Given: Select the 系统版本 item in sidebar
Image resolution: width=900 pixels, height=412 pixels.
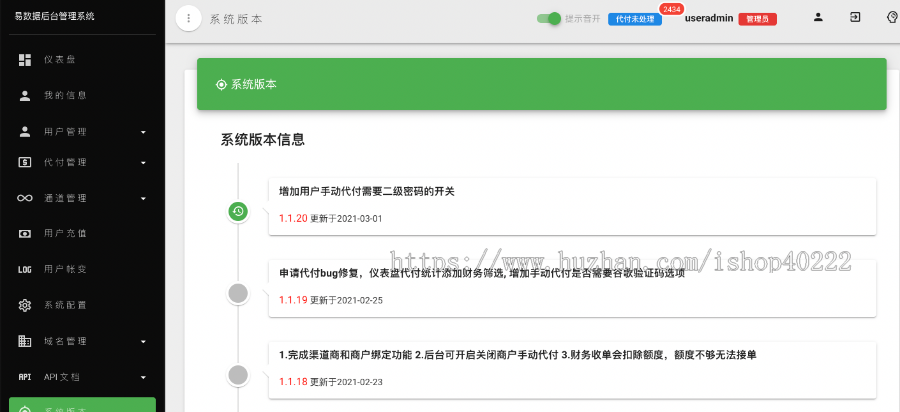Looking at the screenshot, I should coord(80,406).
